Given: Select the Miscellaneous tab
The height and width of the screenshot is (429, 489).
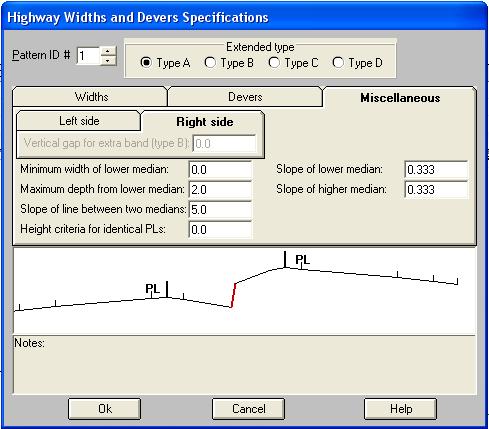Looking at the screenshot, I should coord(399,98).
